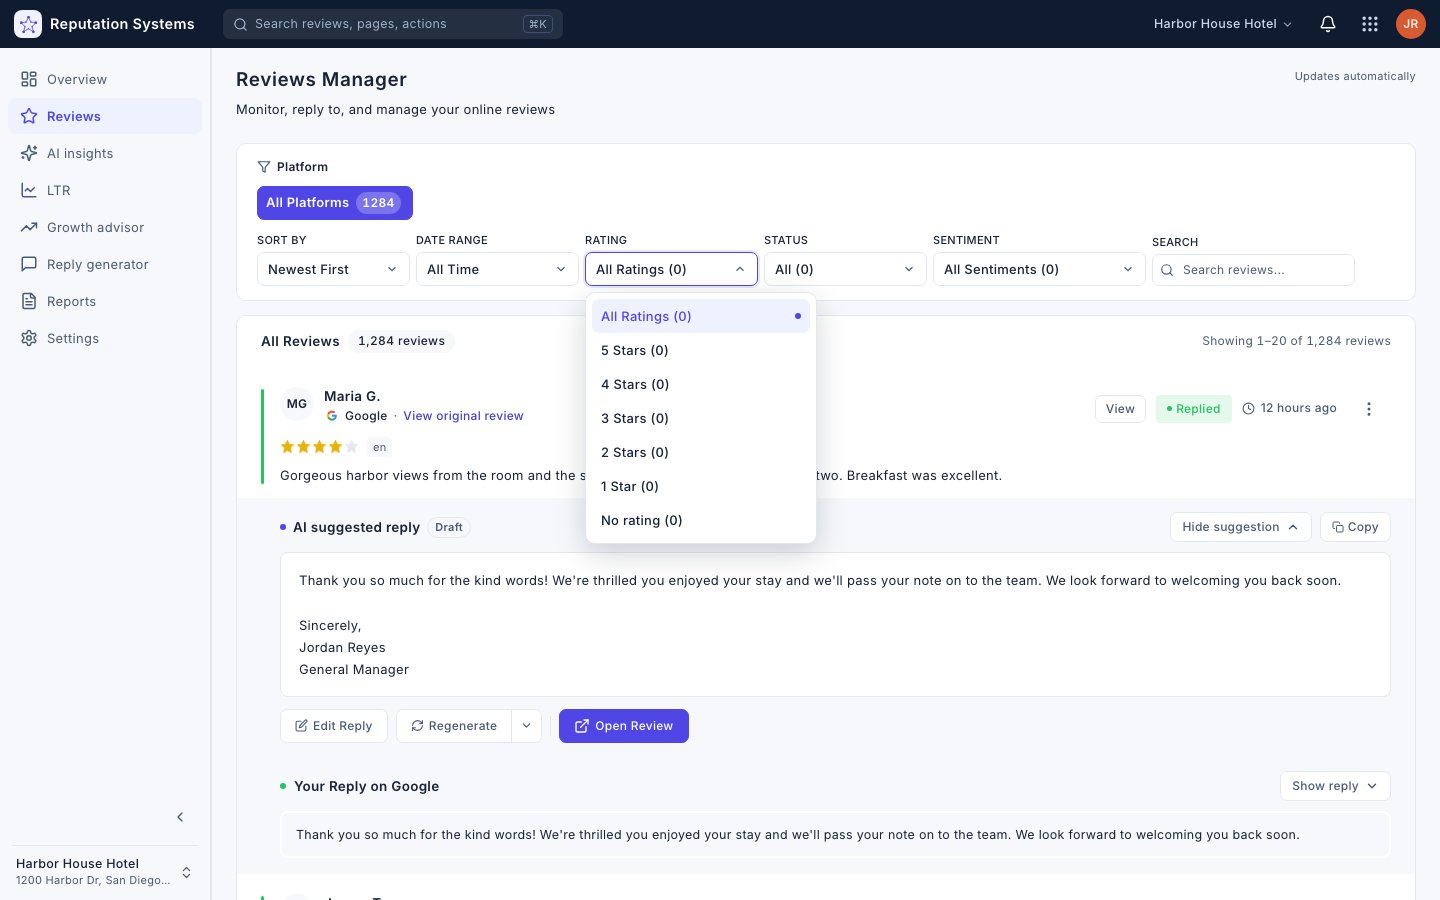
Task: Click View original review link
Action: pyautogui.click(x=463, y=416)
